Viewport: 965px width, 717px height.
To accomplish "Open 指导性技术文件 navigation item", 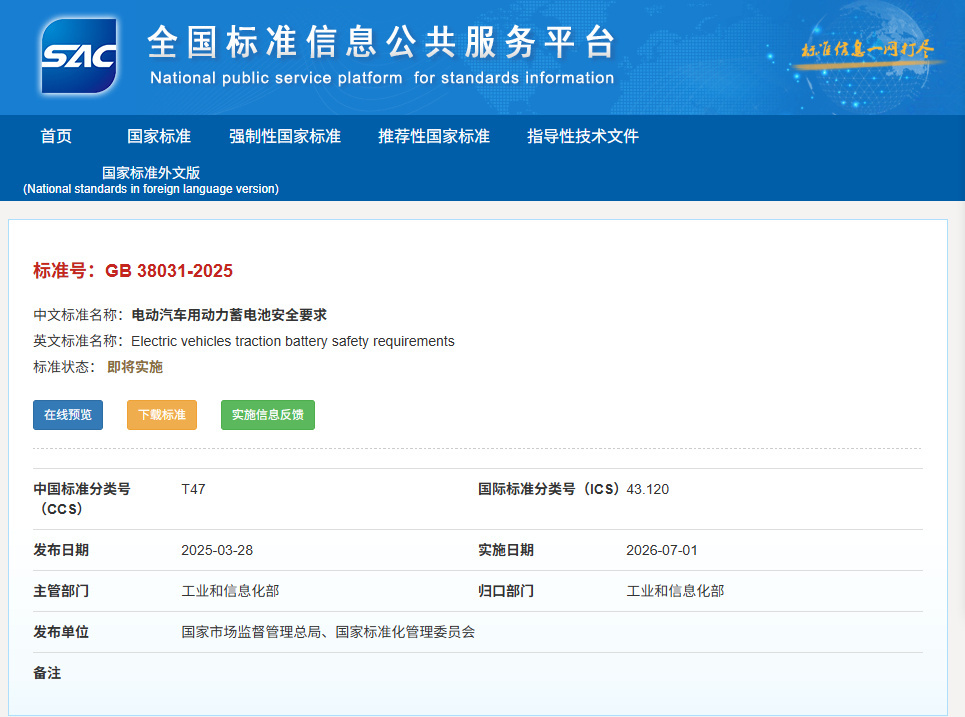I will point(583,136).
